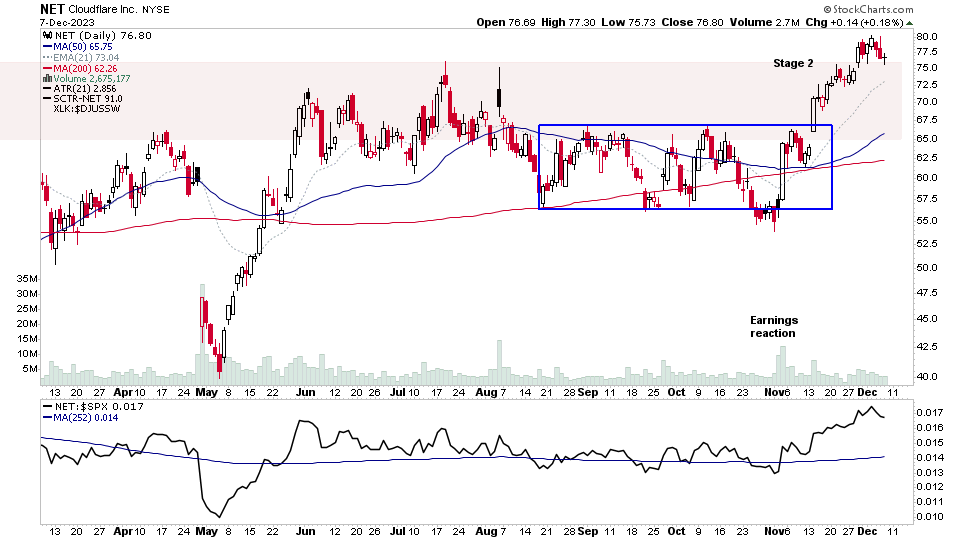Image resolution: width=960 pixels, height=540 pixels.
Task: Click the earnings-day volume spike bar in November
Action: (782, 366)
